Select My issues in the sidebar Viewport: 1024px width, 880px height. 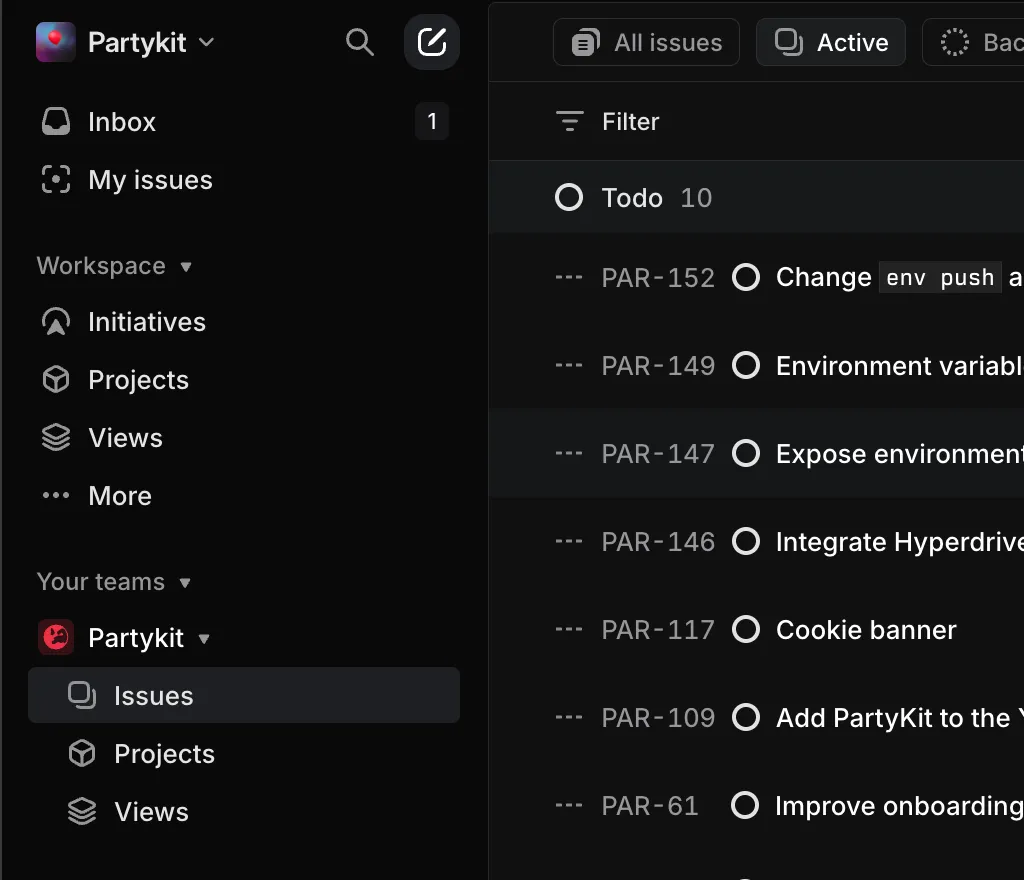150,180
